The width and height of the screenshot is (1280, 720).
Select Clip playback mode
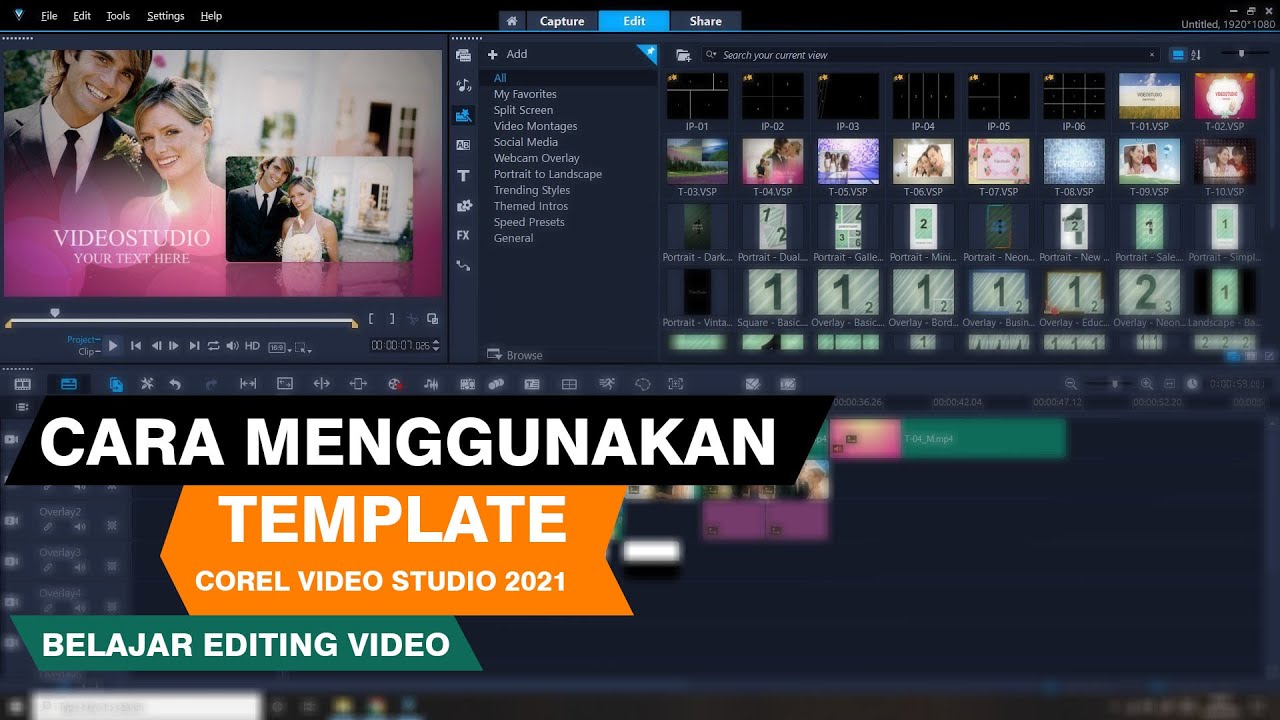[87, 352]
